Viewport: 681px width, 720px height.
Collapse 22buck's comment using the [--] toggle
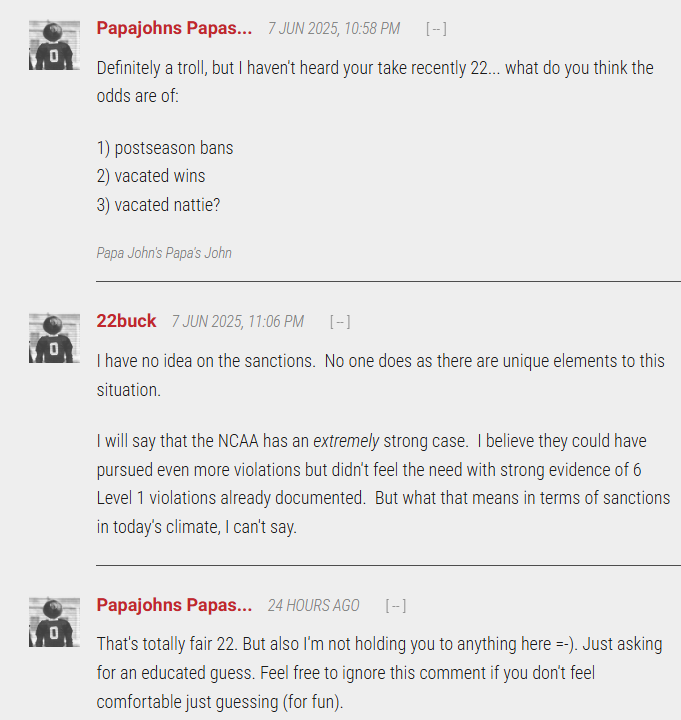tap(340, 322)
